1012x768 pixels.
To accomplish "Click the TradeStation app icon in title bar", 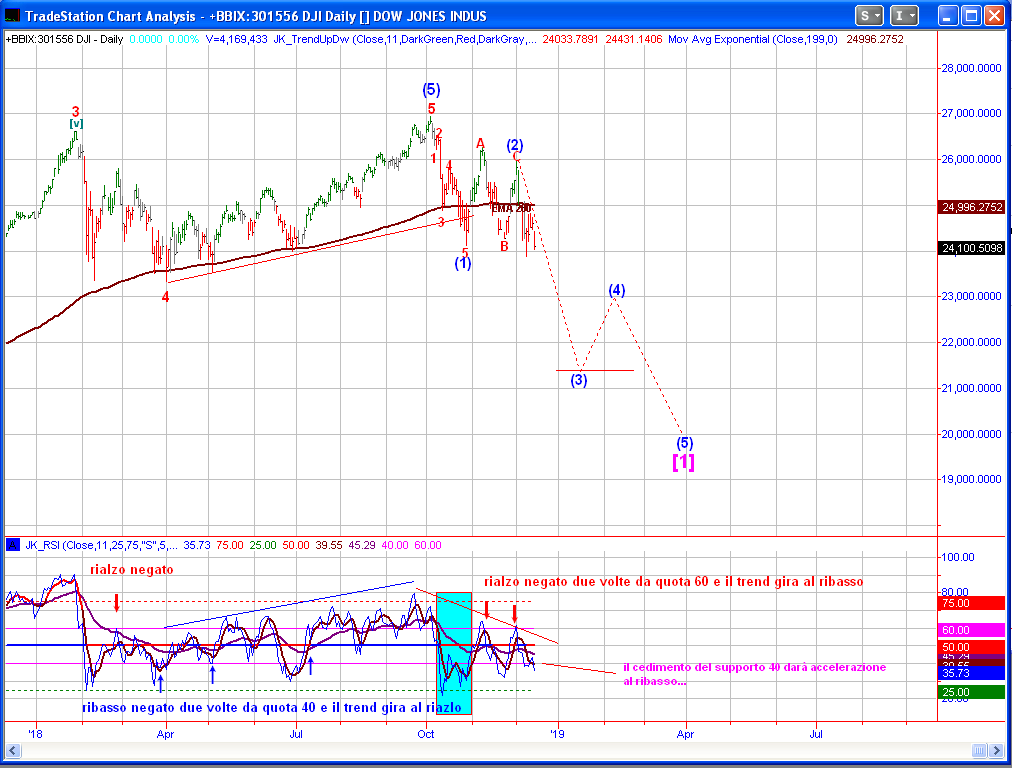I will pos(12,15).
